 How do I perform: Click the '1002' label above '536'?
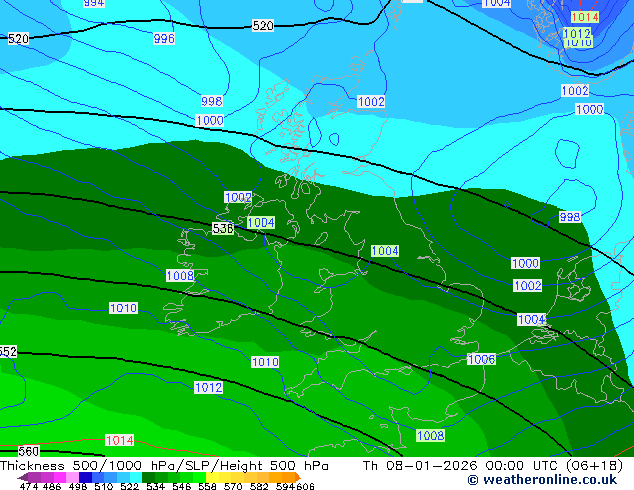(238, 197)
